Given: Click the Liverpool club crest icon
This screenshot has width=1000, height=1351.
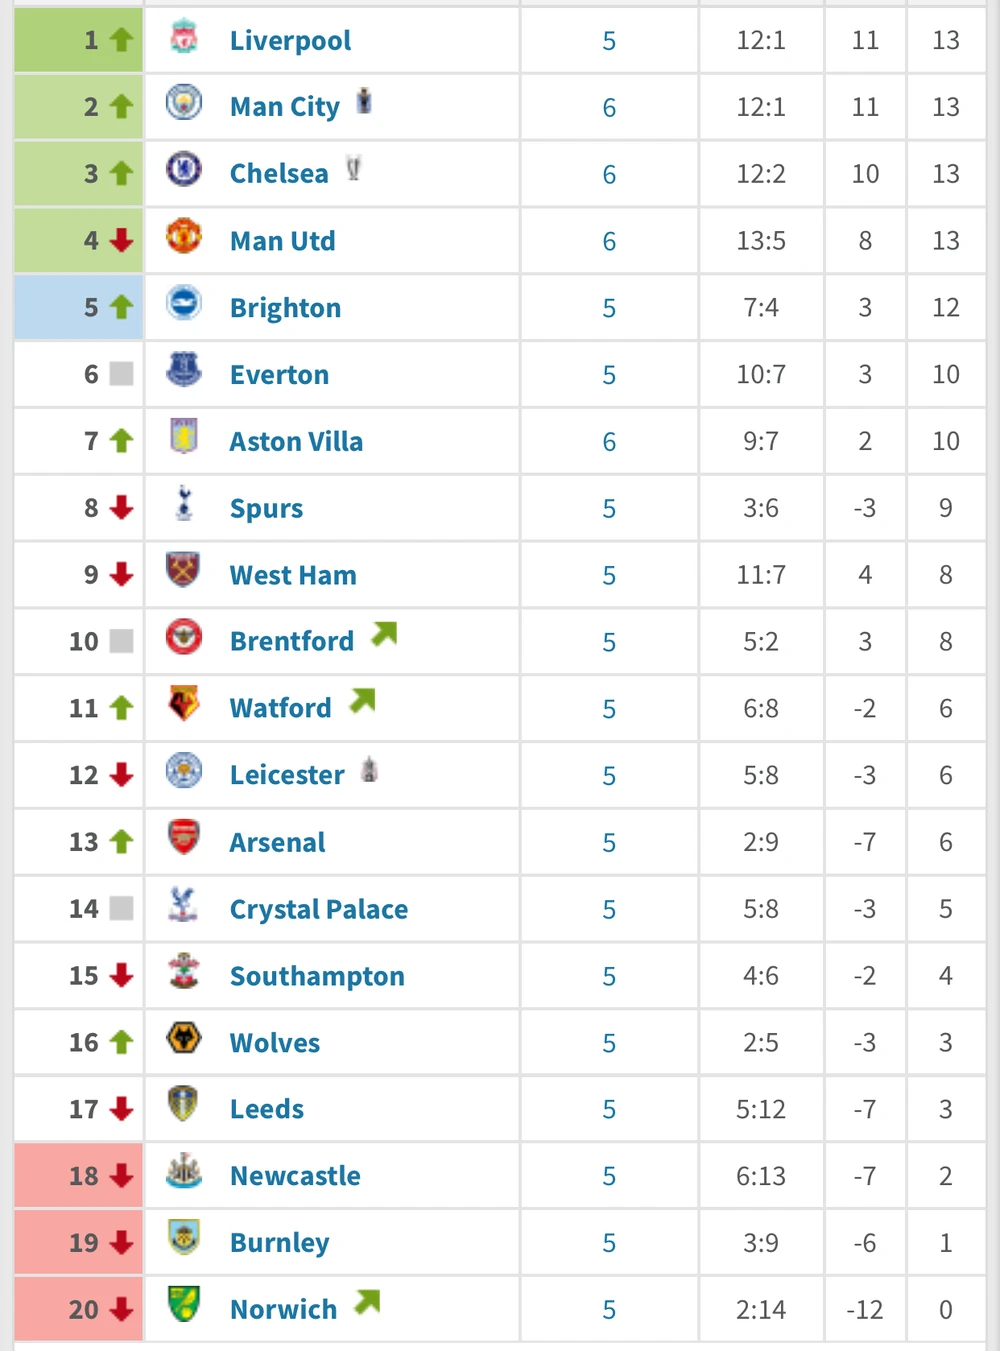Looking at the screenshot, I should (x=184, y=38).
